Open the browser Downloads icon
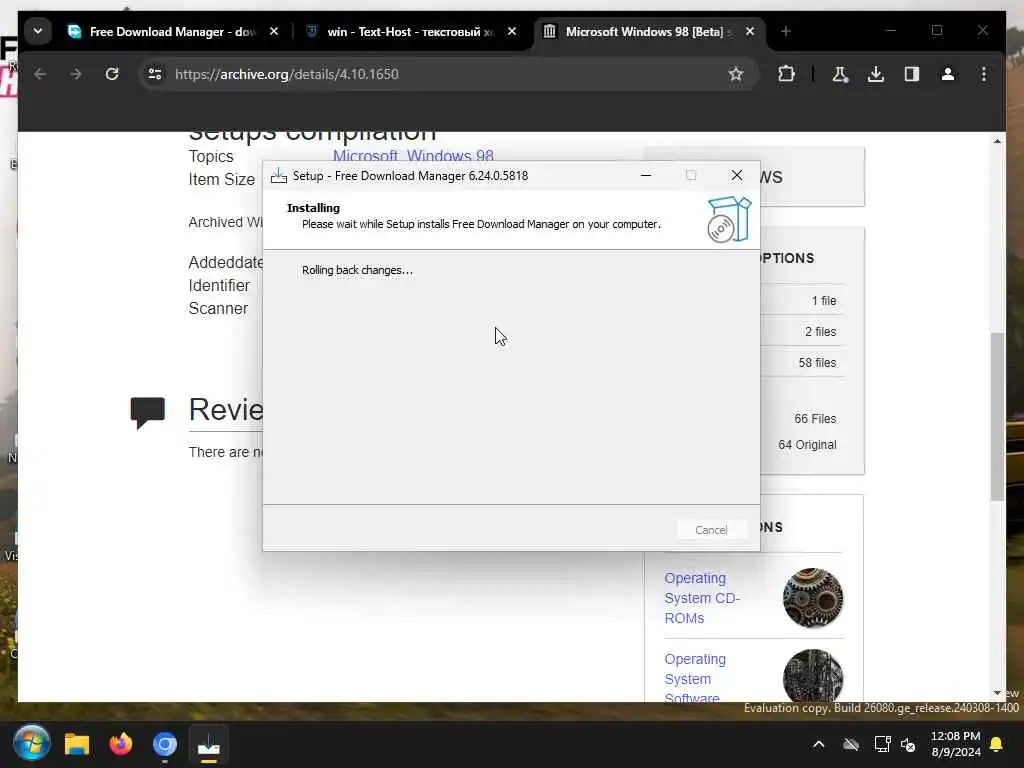The image size is (1024, 768). tap(876, 74)
